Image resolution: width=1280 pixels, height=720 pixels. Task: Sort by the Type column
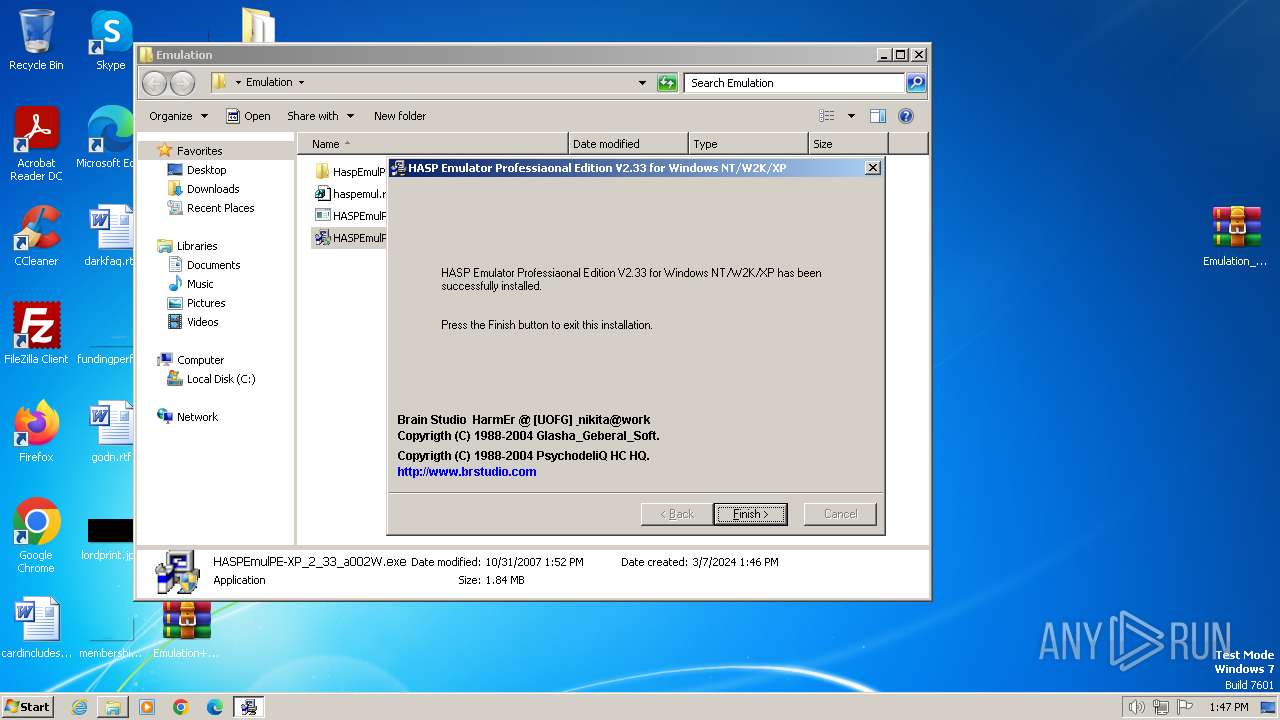pos(748,144)
